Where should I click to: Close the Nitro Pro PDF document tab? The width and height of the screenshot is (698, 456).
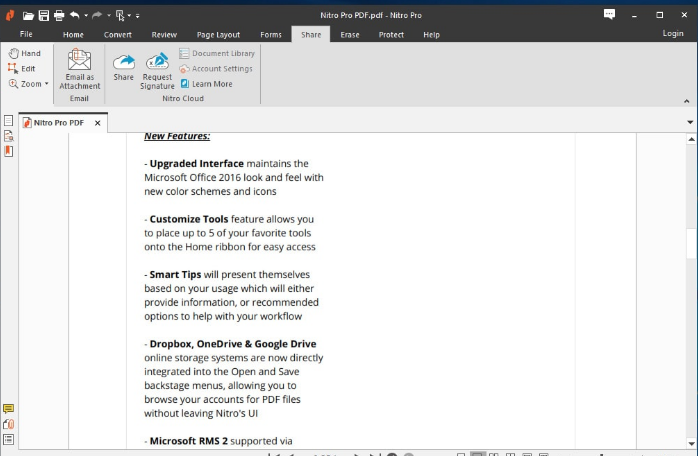tap(97, 123)
